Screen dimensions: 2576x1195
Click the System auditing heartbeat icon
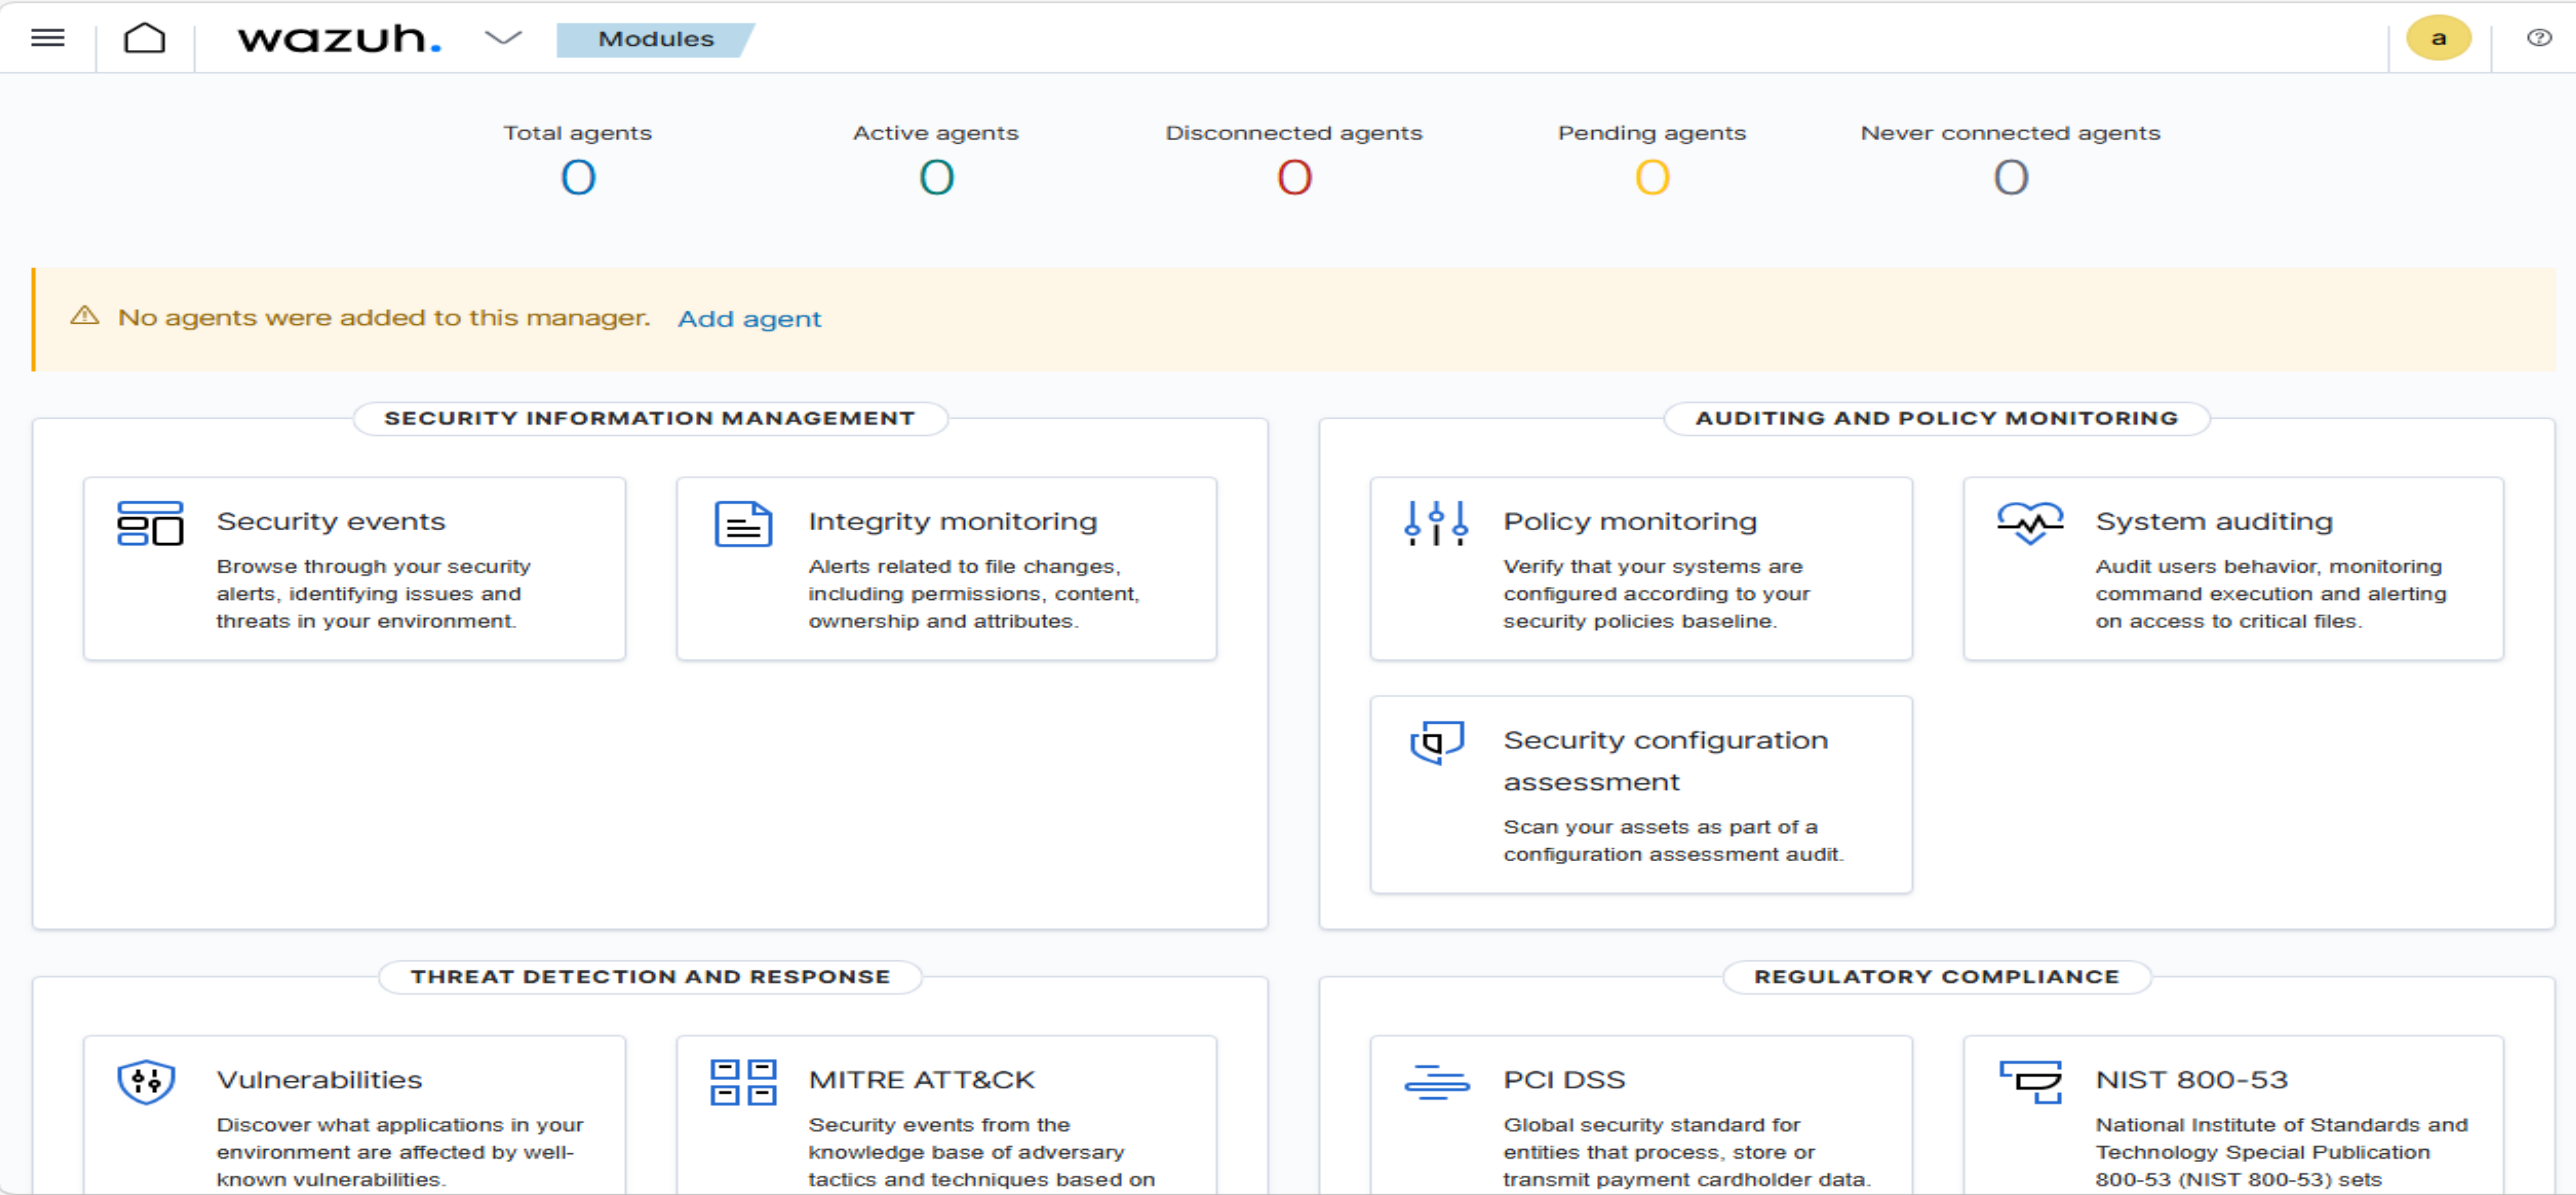click(x=2030, y=523)
